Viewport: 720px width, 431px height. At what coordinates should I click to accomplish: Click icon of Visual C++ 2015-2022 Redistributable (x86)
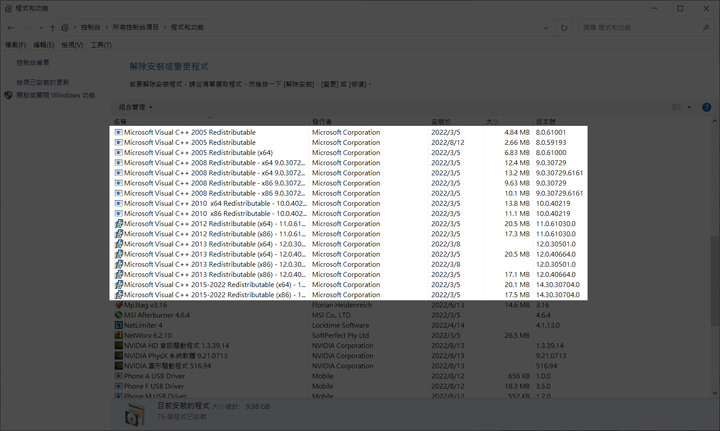pyautogui.click(x=118, y=295)
